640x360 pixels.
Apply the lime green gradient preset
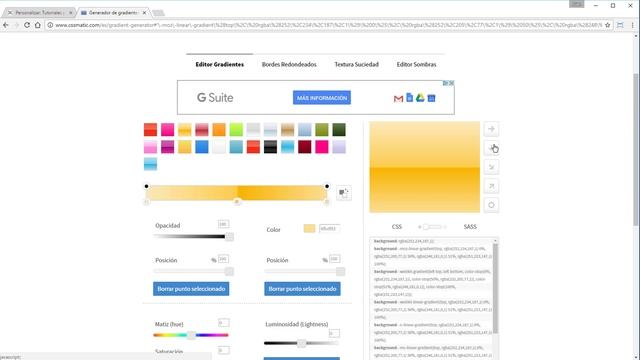236,130
